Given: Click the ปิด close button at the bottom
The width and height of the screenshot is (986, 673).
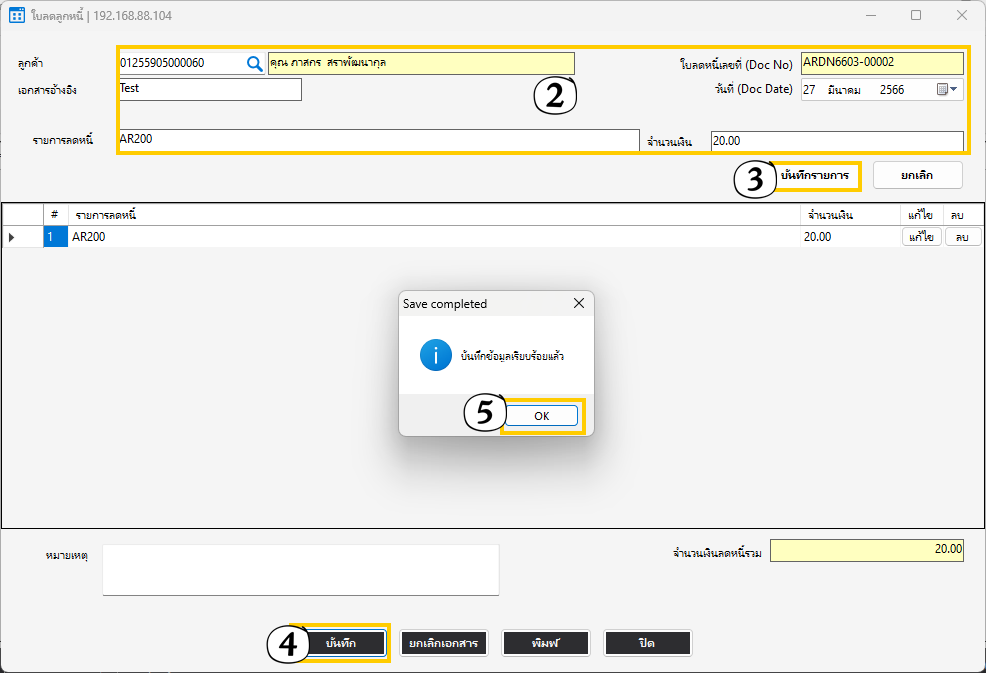Looking at the screenshot, I should point(647,643).
